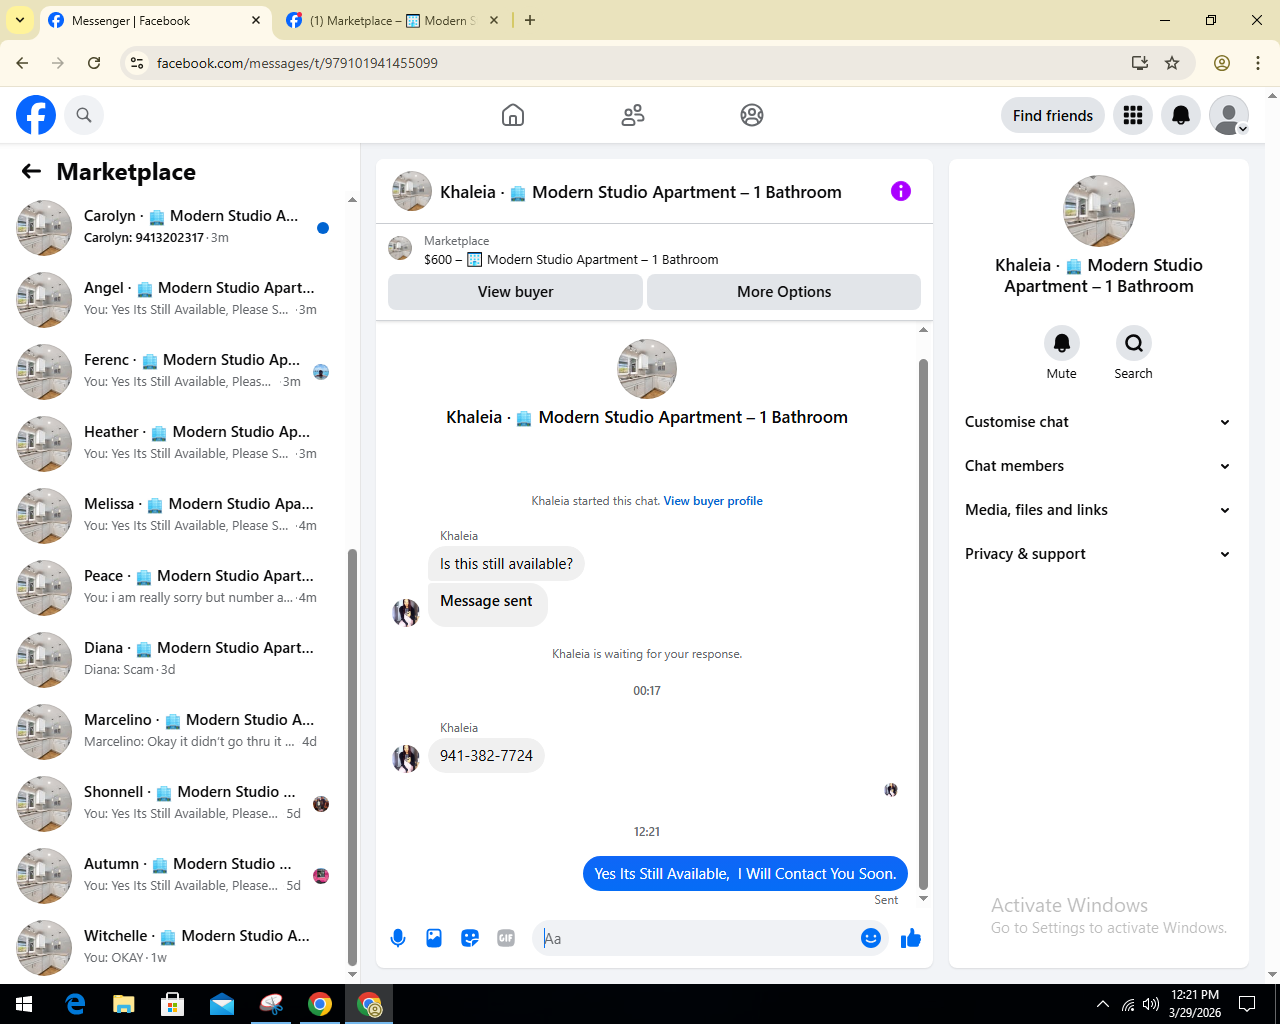
Task: Open Autumn's conversation
Action: (176, 876)
